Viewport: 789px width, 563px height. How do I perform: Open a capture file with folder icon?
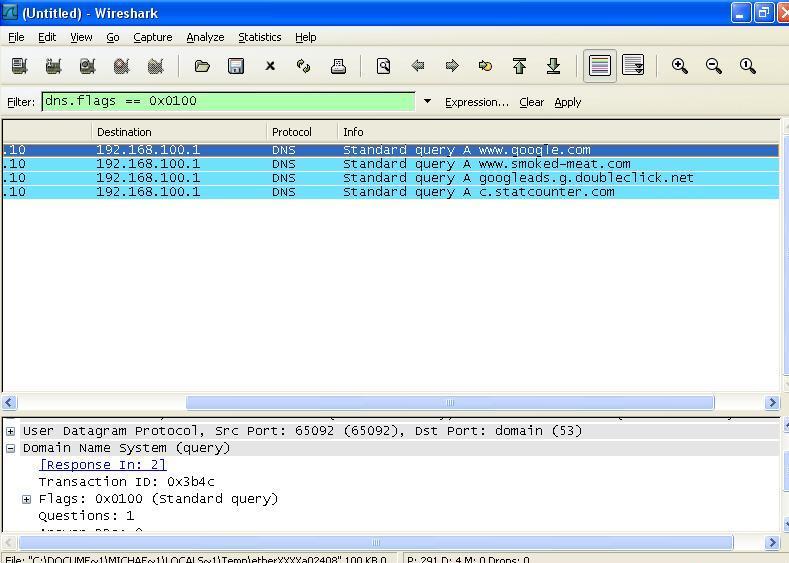(x=202, y=66)
